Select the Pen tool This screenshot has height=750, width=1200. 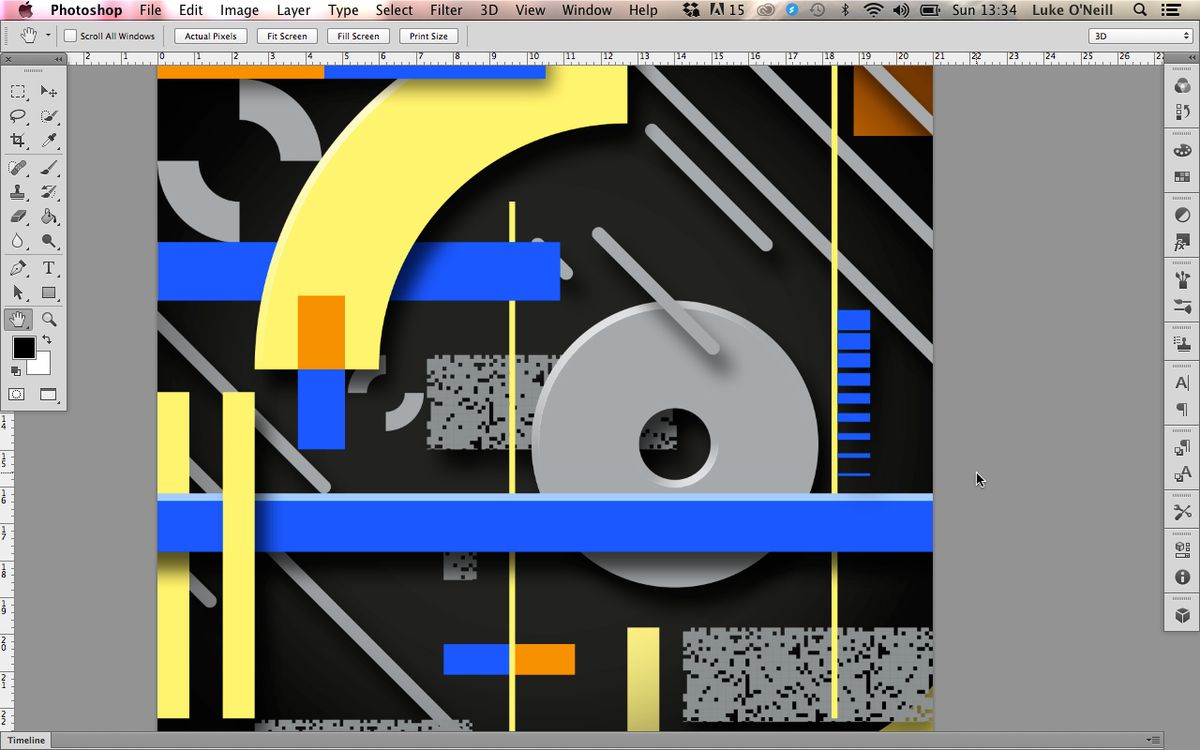(x=18, y=268)
